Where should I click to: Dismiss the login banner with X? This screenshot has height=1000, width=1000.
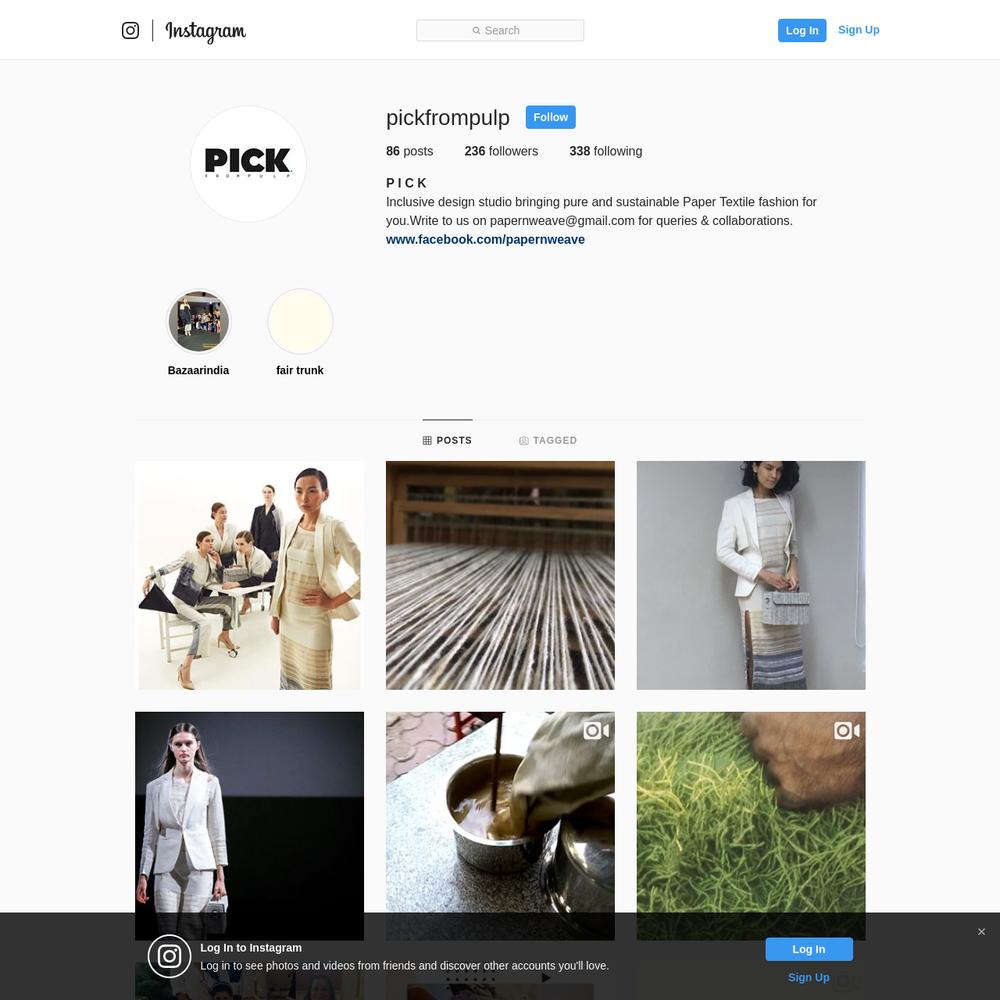[981, 932]
